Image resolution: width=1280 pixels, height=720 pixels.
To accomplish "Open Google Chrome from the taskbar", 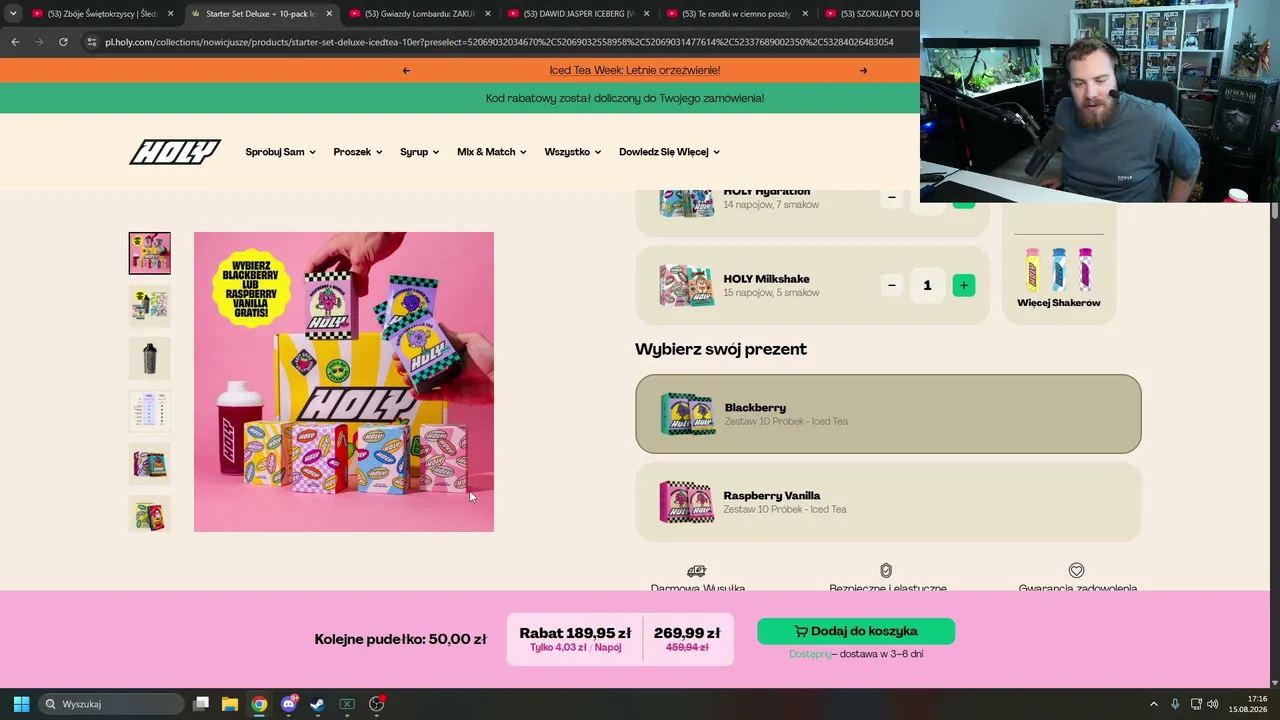I will [259, 704].
